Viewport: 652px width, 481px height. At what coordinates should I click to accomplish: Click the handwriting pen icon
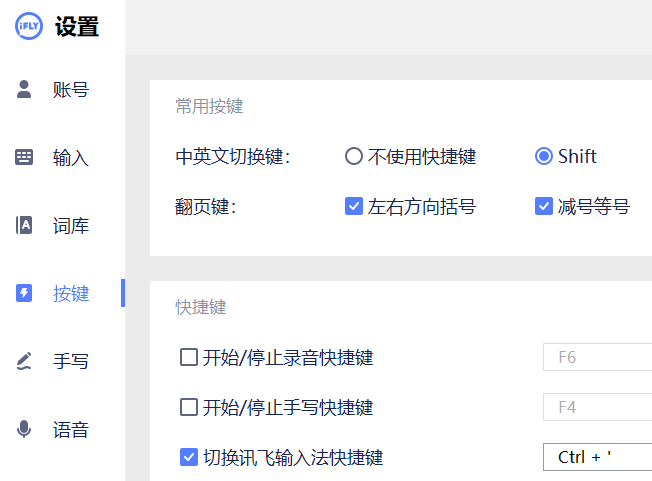click(25, 361)
